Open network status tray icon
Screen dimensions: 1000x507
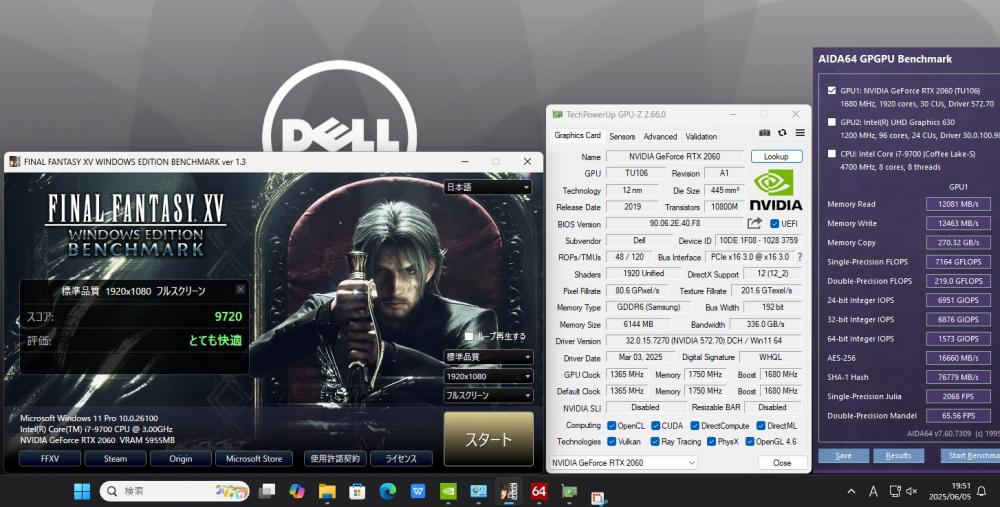coord(895,491)
